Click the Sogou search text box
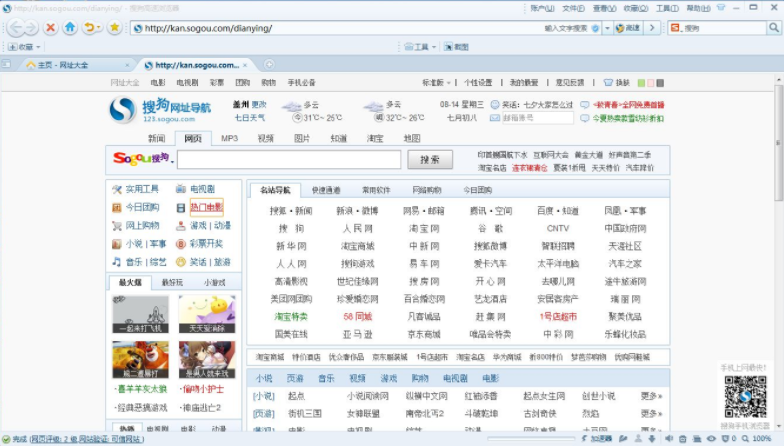 pyautogui.click(x=289, y=160)
